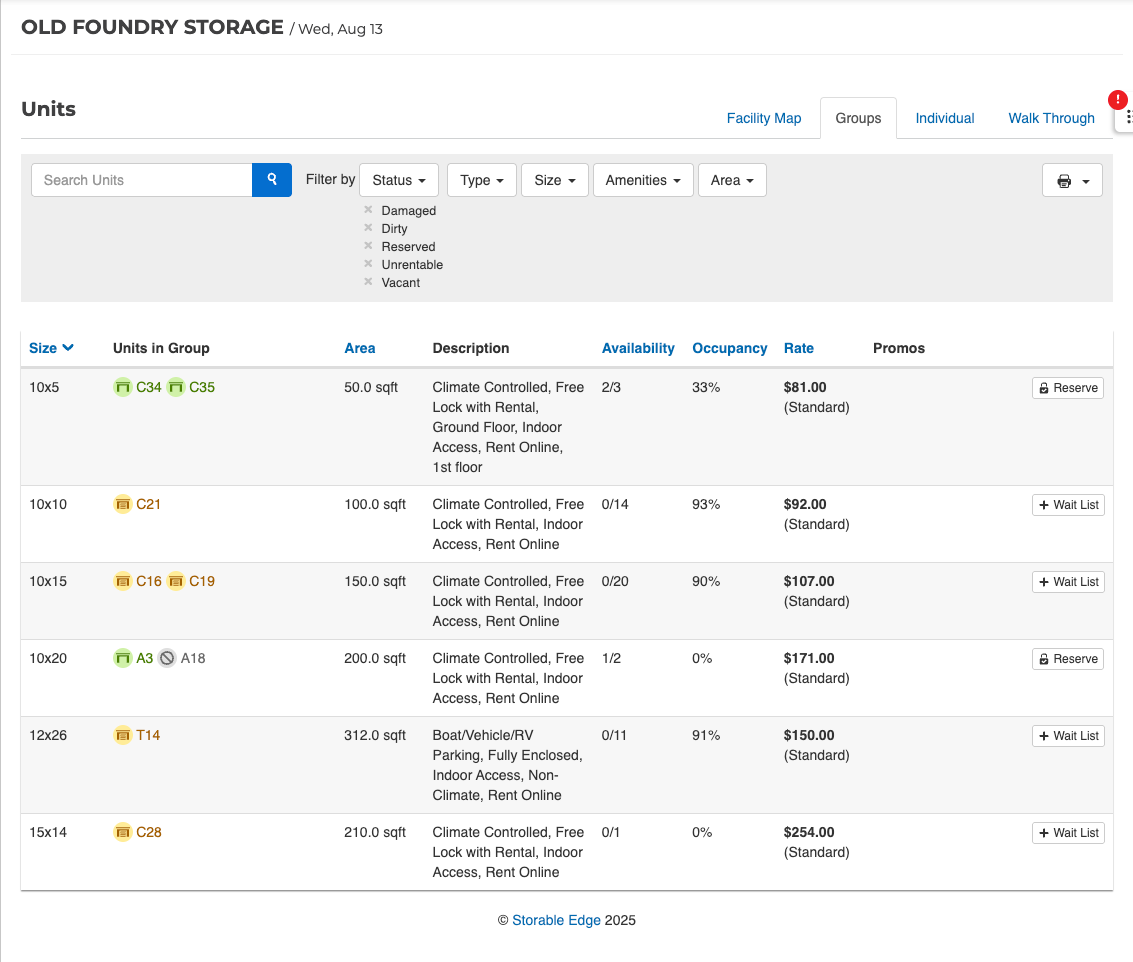Screen dimensions: 1133x962
Task: Reserve a 10x5 unit
Action: (x=1067, y=388)
